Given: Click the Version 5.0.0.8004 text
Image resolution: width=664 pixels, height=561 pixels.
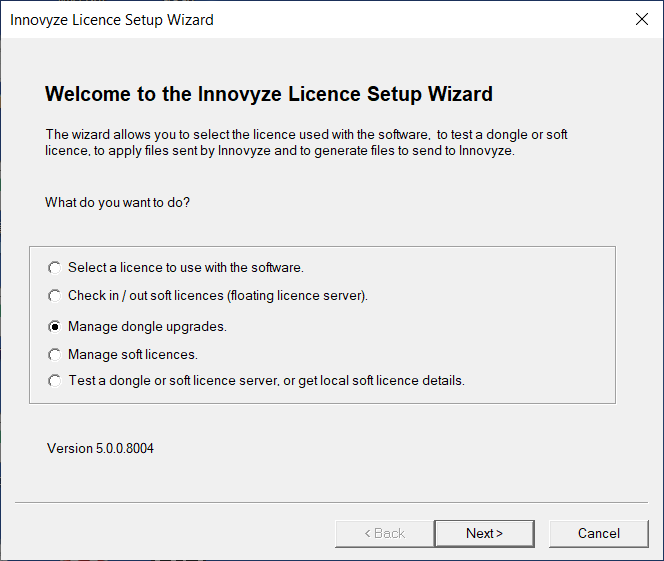Looking at the screenshot, I should [100, 448].
